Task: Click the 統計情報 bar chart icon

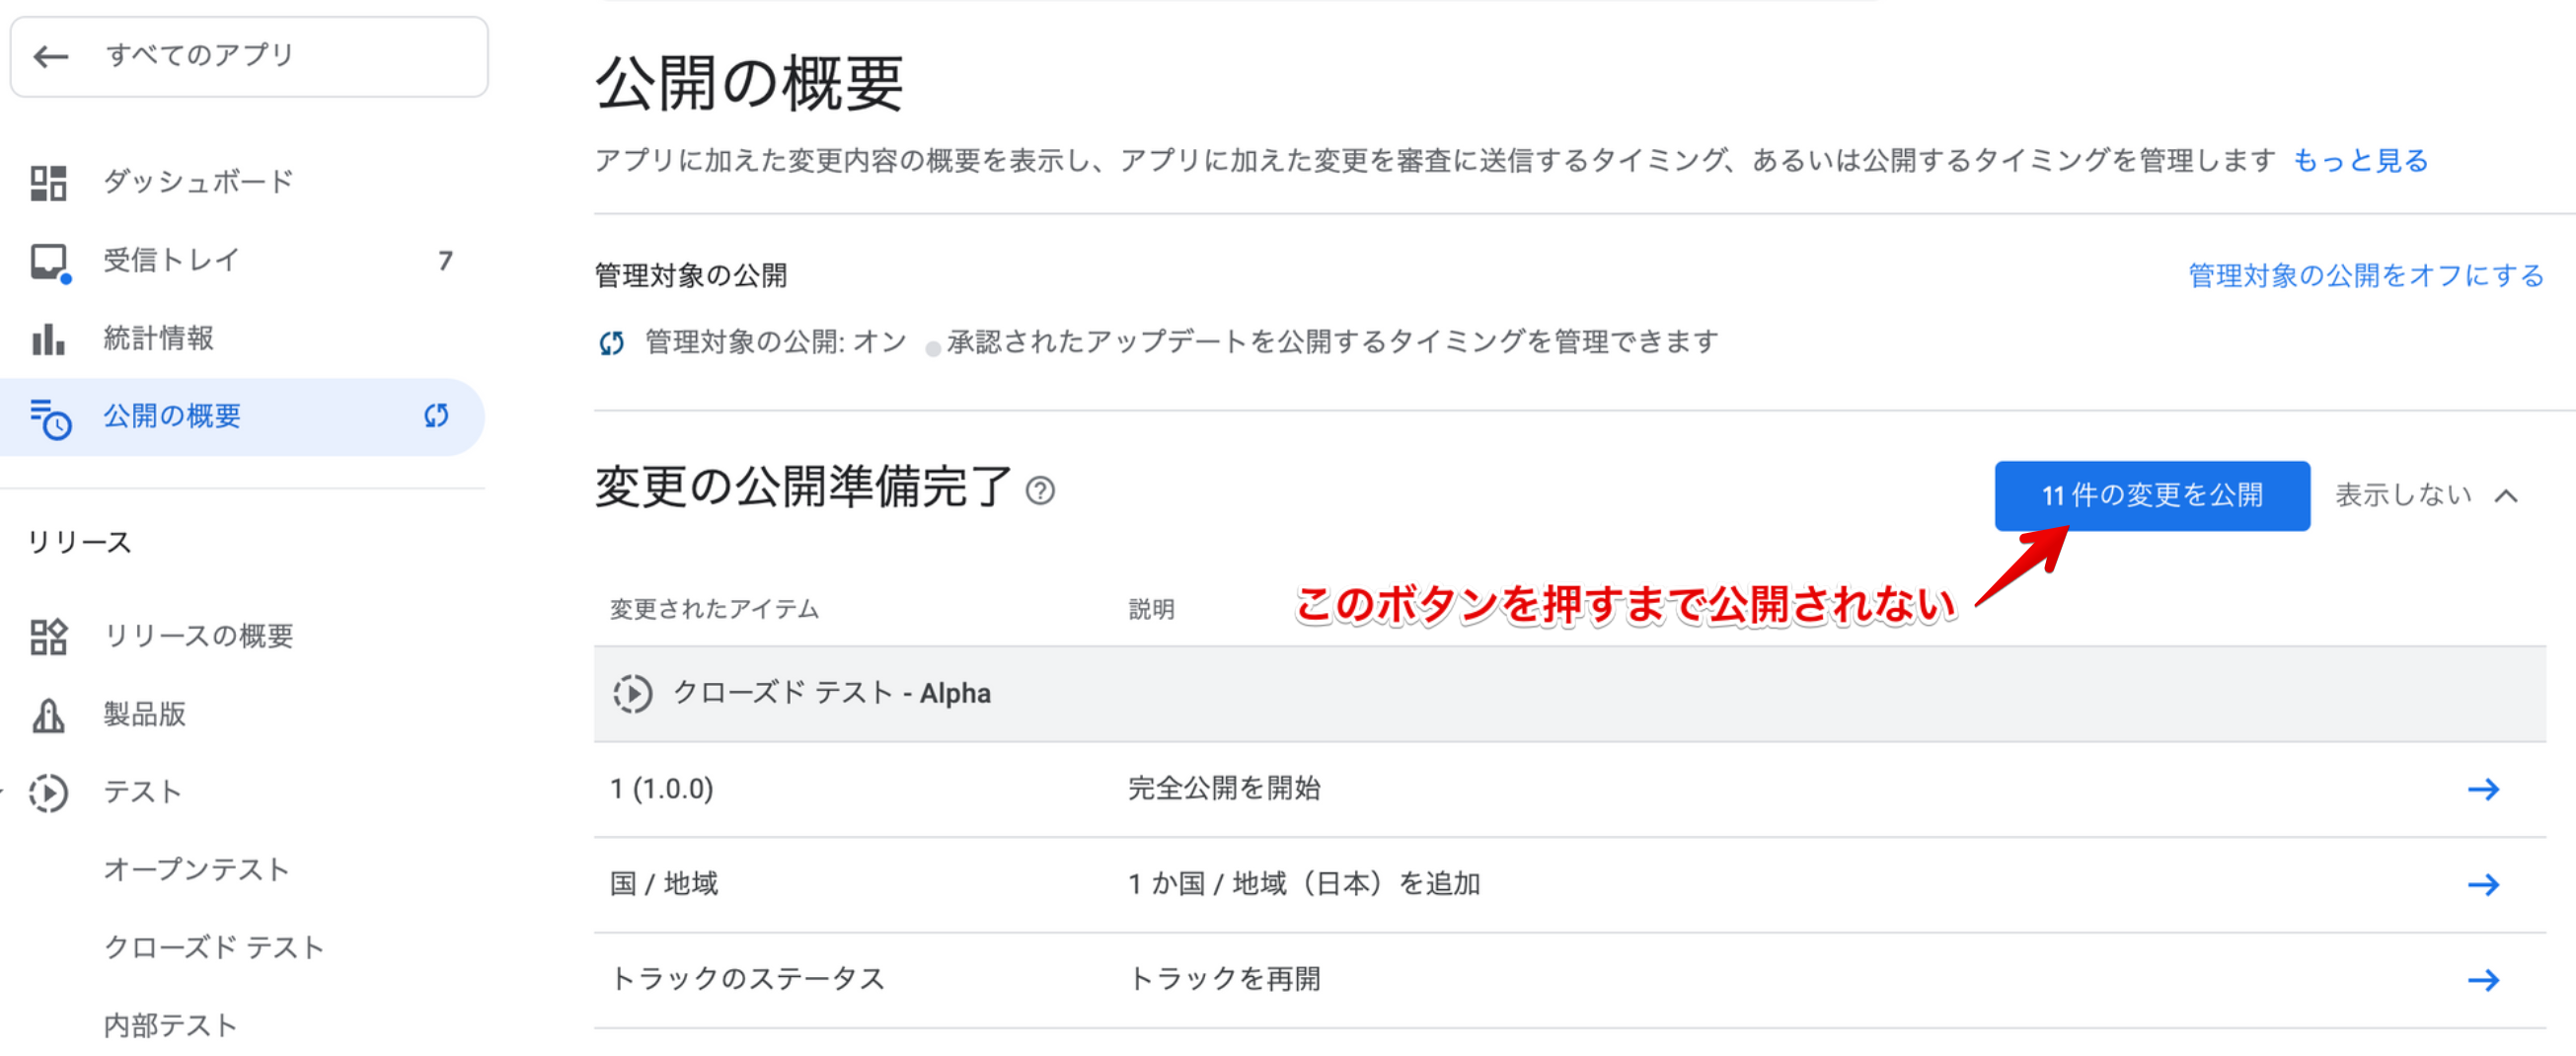Action: click(48, 339)
